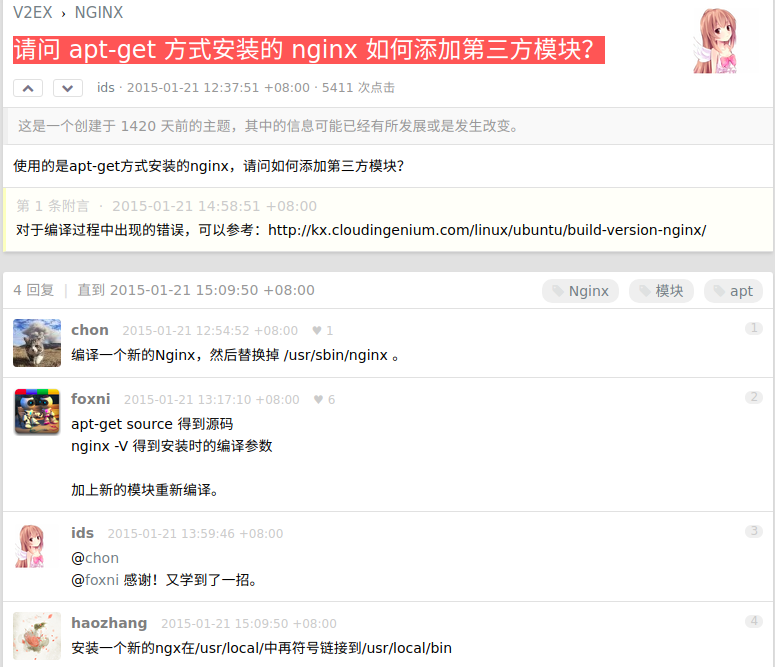The image size is (775, 667).
Task: Select timestamp '2015-01-21 13:17:10 +08:00'
Action: point(212,400)
